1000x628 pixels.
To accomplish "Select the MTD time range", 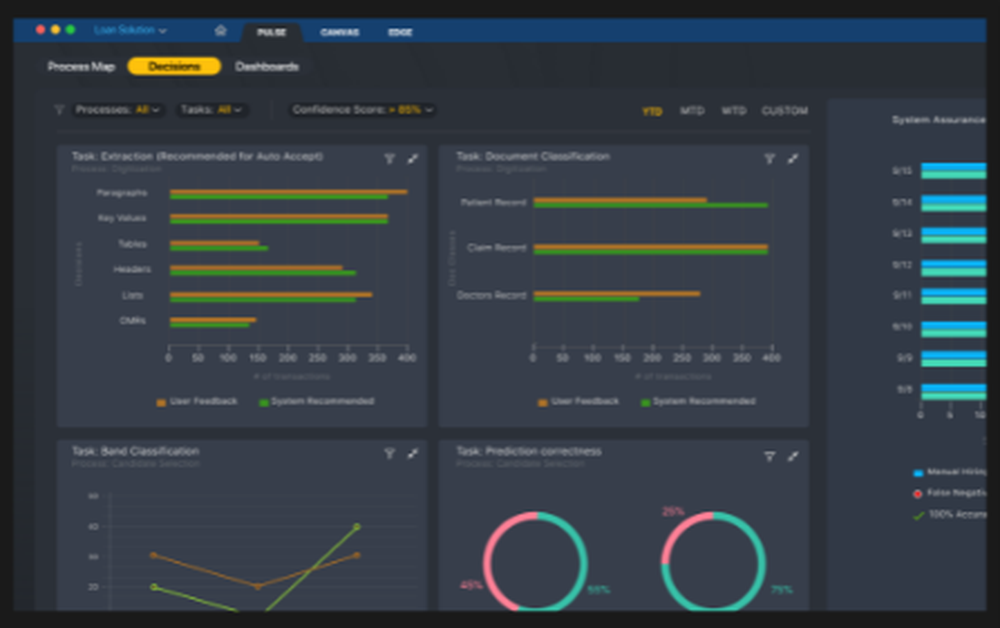I will pyautogui.click(x=692, y=111).
